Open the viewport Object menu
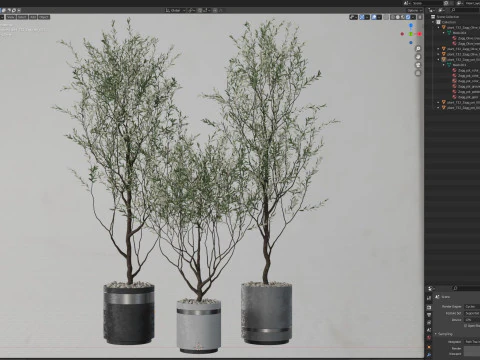The width and height of the screenshot is (480, 360). point(44,17)
